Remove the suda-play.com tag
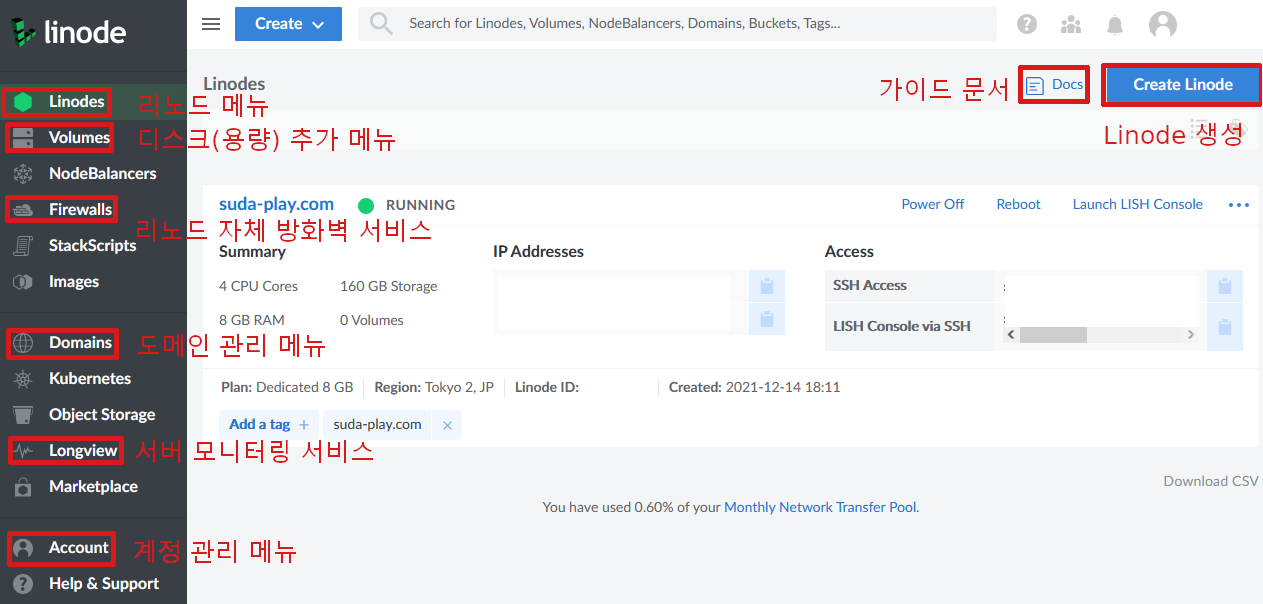1263x604 pixels. tap(447, 425)
